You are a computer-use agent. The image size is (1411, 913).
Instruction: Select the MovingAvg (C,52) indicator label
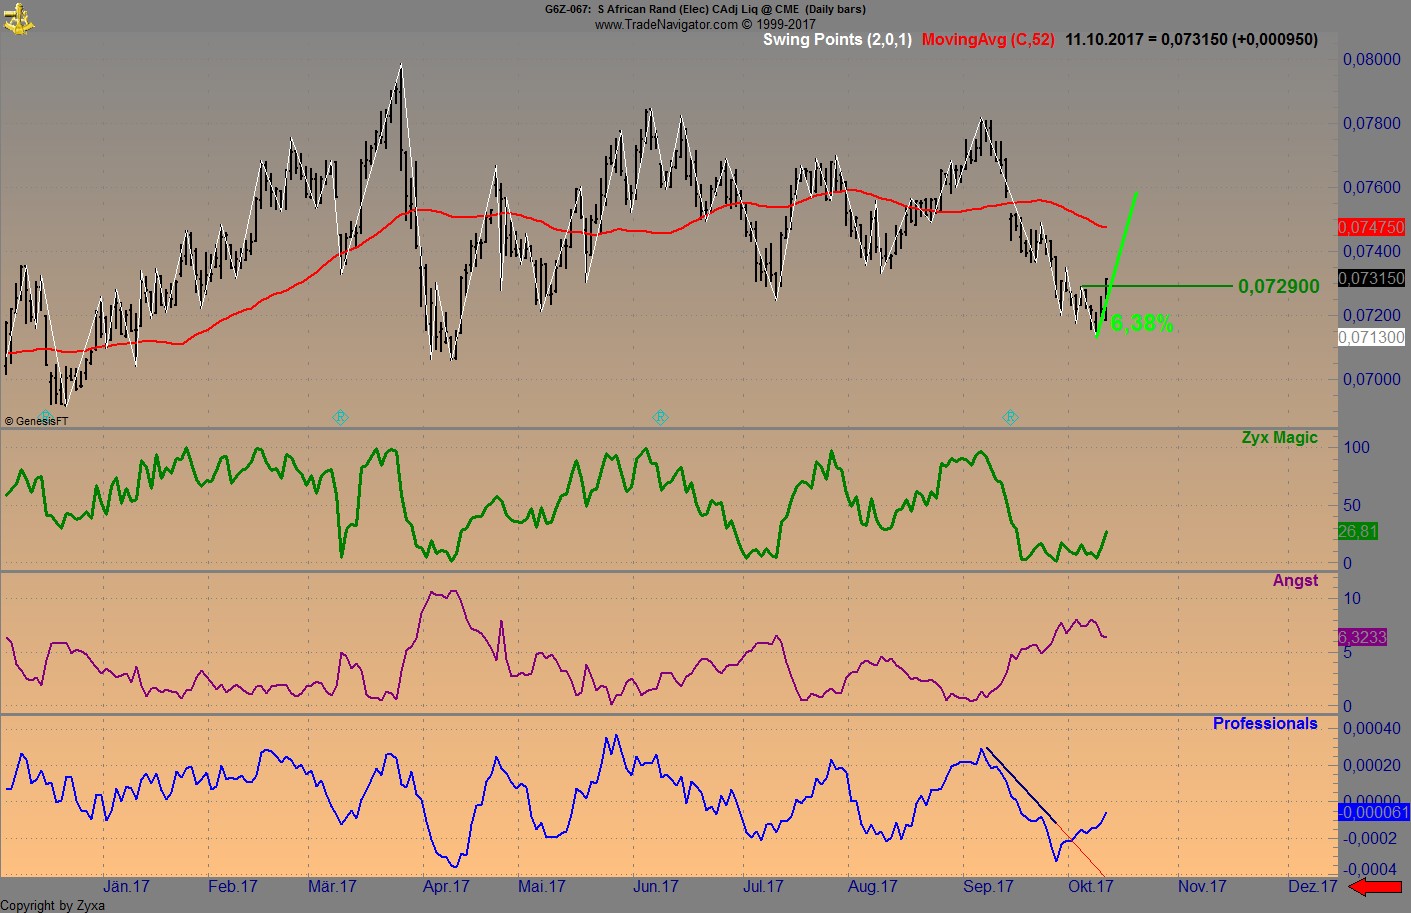[988, 40]
